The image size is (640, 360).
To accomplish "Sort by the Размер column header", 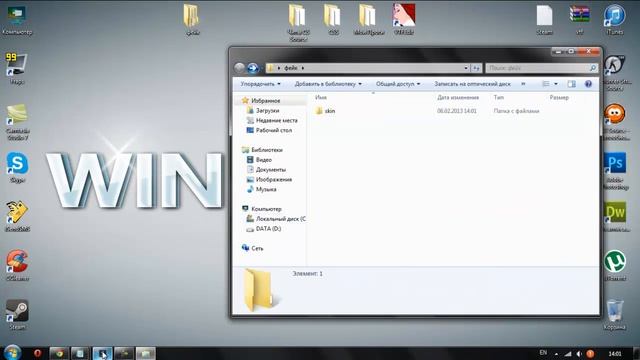I will click(559, 98).
